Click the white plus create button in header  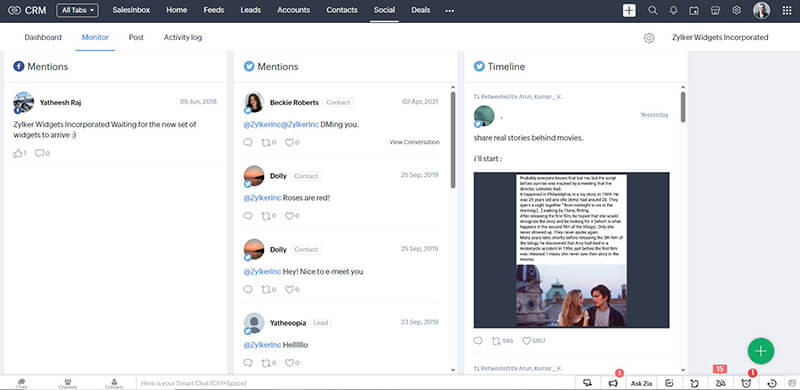coord(629,10)
